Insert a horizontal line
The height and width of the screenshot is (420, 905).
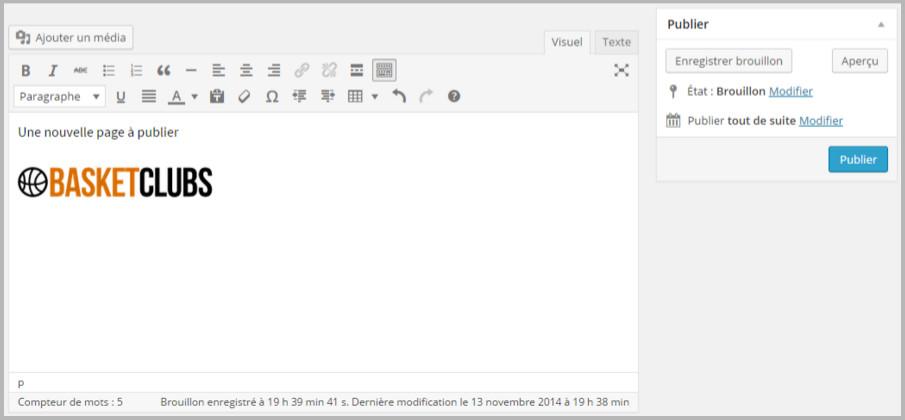pos(191,70)
